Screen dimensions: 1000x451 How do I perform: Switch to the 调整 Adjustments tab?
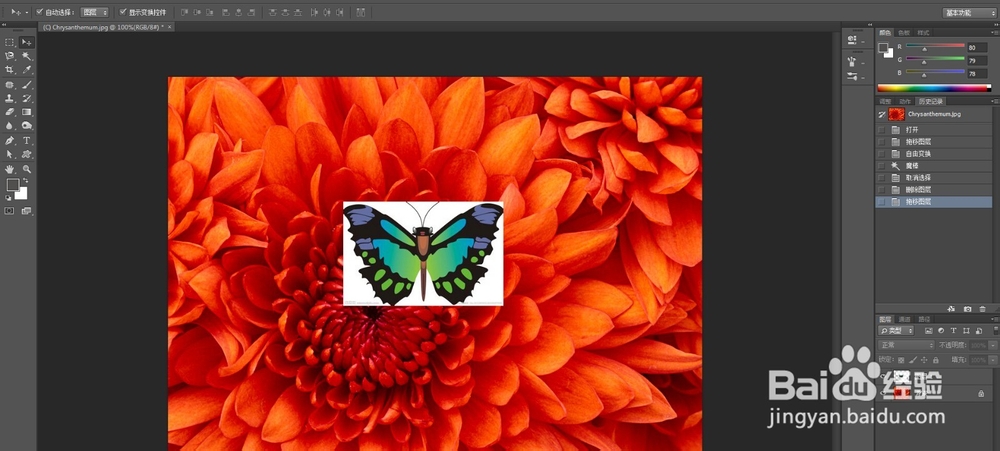click(x=885, y=101)
